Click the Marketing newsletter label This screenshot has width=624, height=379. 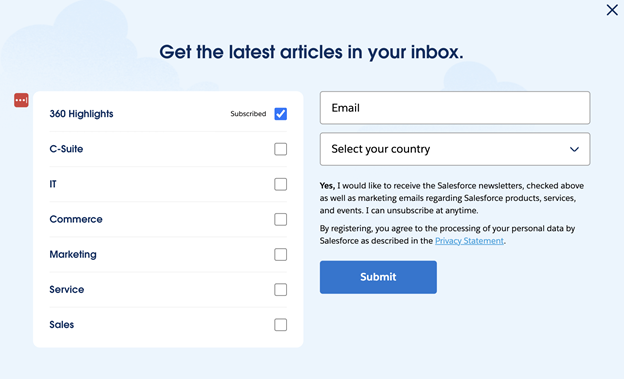(x=73, y=254)
